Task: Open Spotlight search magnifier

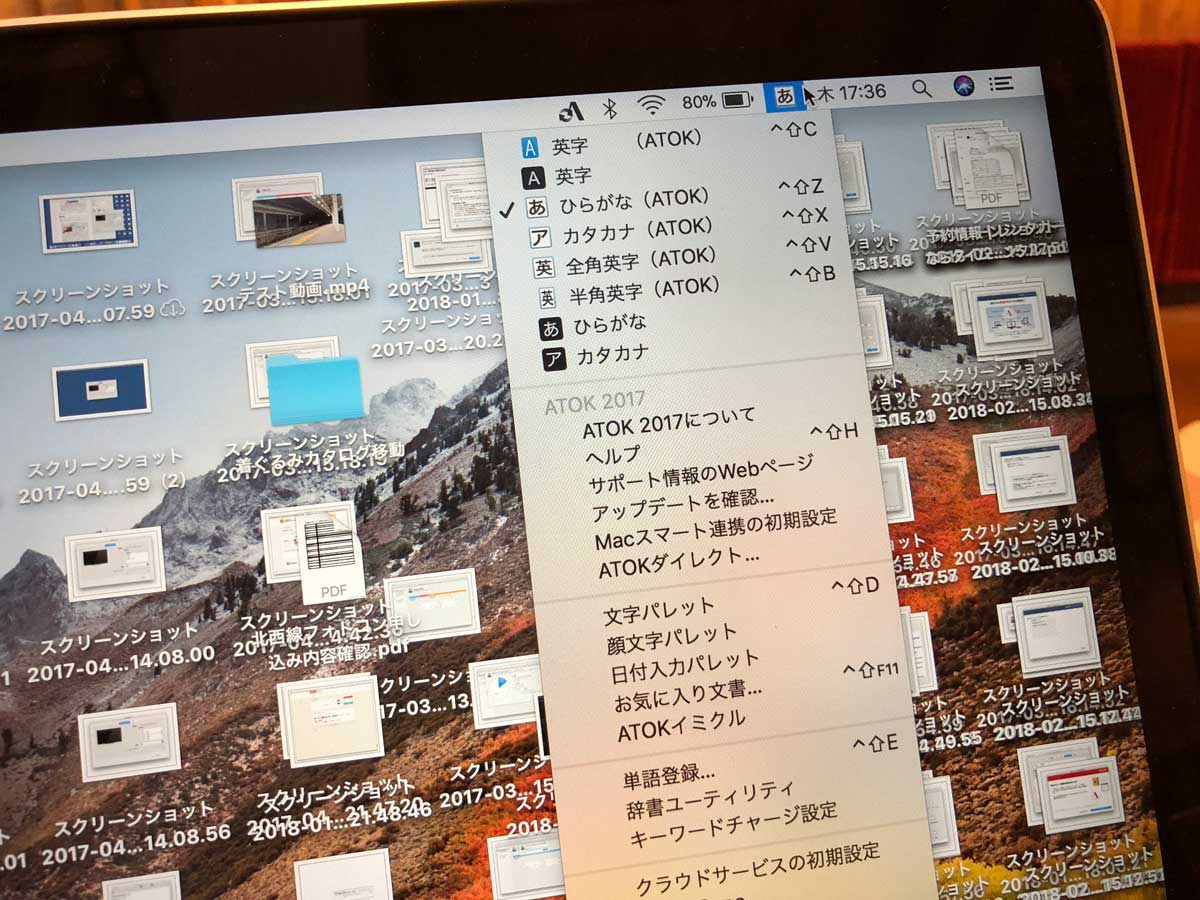Action: pyautogui.click(x=921, y=89)
